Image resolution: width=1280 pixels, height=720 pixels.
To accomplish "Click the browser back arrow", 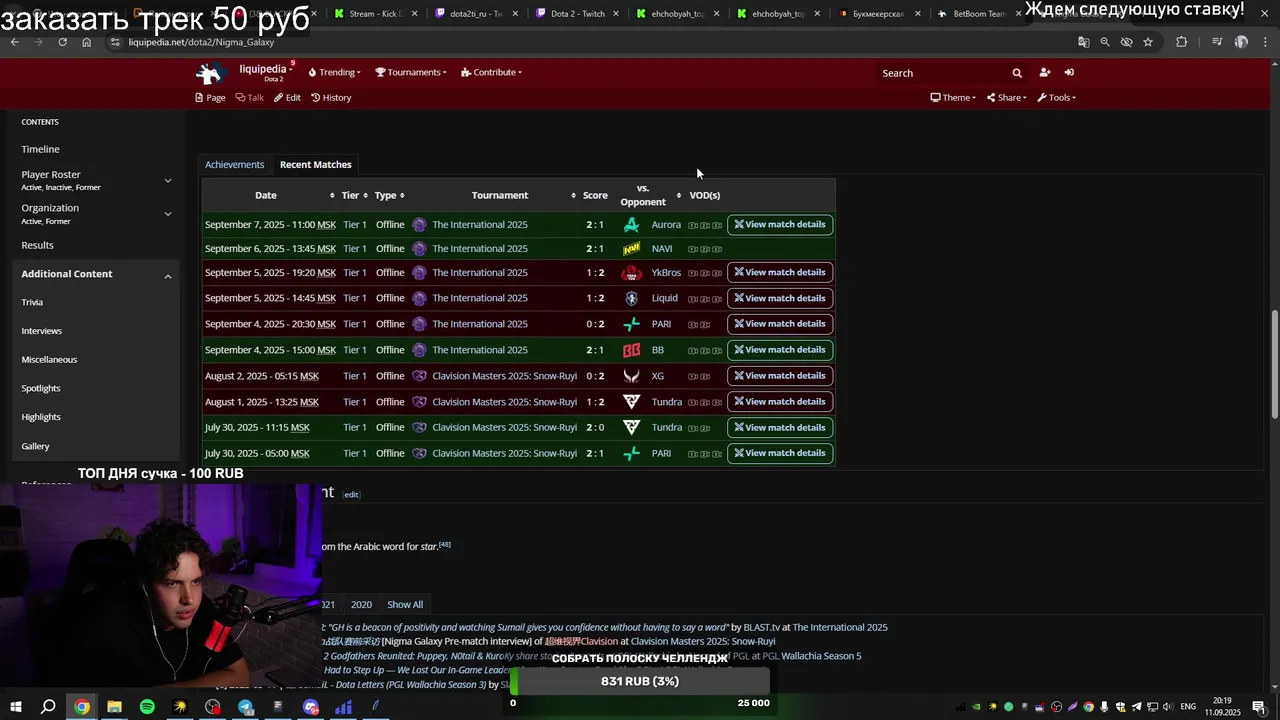I will click(15, 42).
